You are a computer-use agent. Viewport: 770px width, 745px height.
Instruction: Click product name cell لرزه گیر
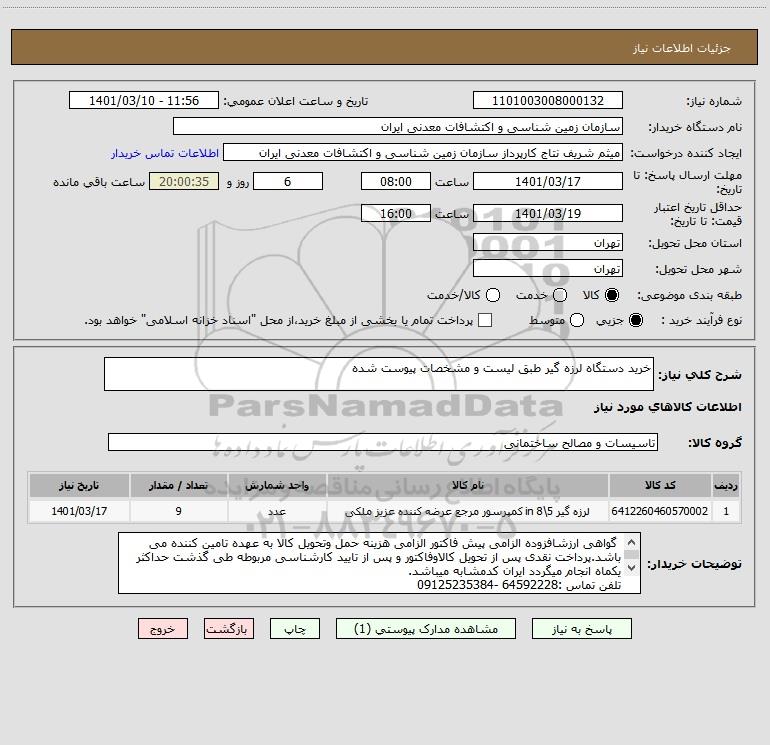[x=467, y=511]
